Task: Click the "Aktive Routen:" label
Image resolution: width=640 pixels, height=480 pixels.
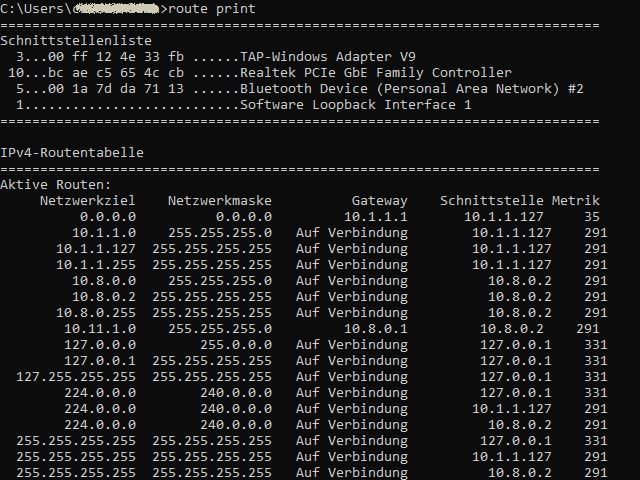Action: pos(55,185)
